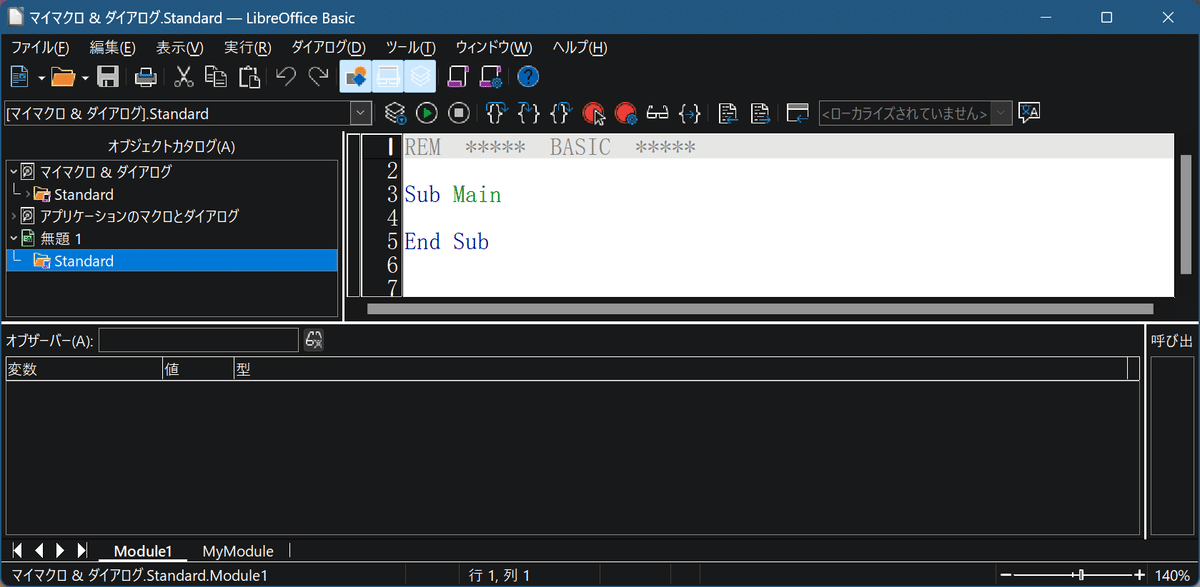Click the zoom slider handle in the status bar
Image resolution: width=1200 pixels, height=587 pixels.
click(1080, 575)
